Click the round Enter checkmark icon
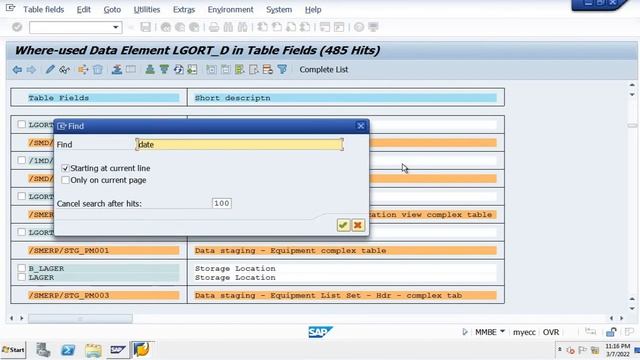The width and height of the screenshot is (640, 360). (17, 27)
